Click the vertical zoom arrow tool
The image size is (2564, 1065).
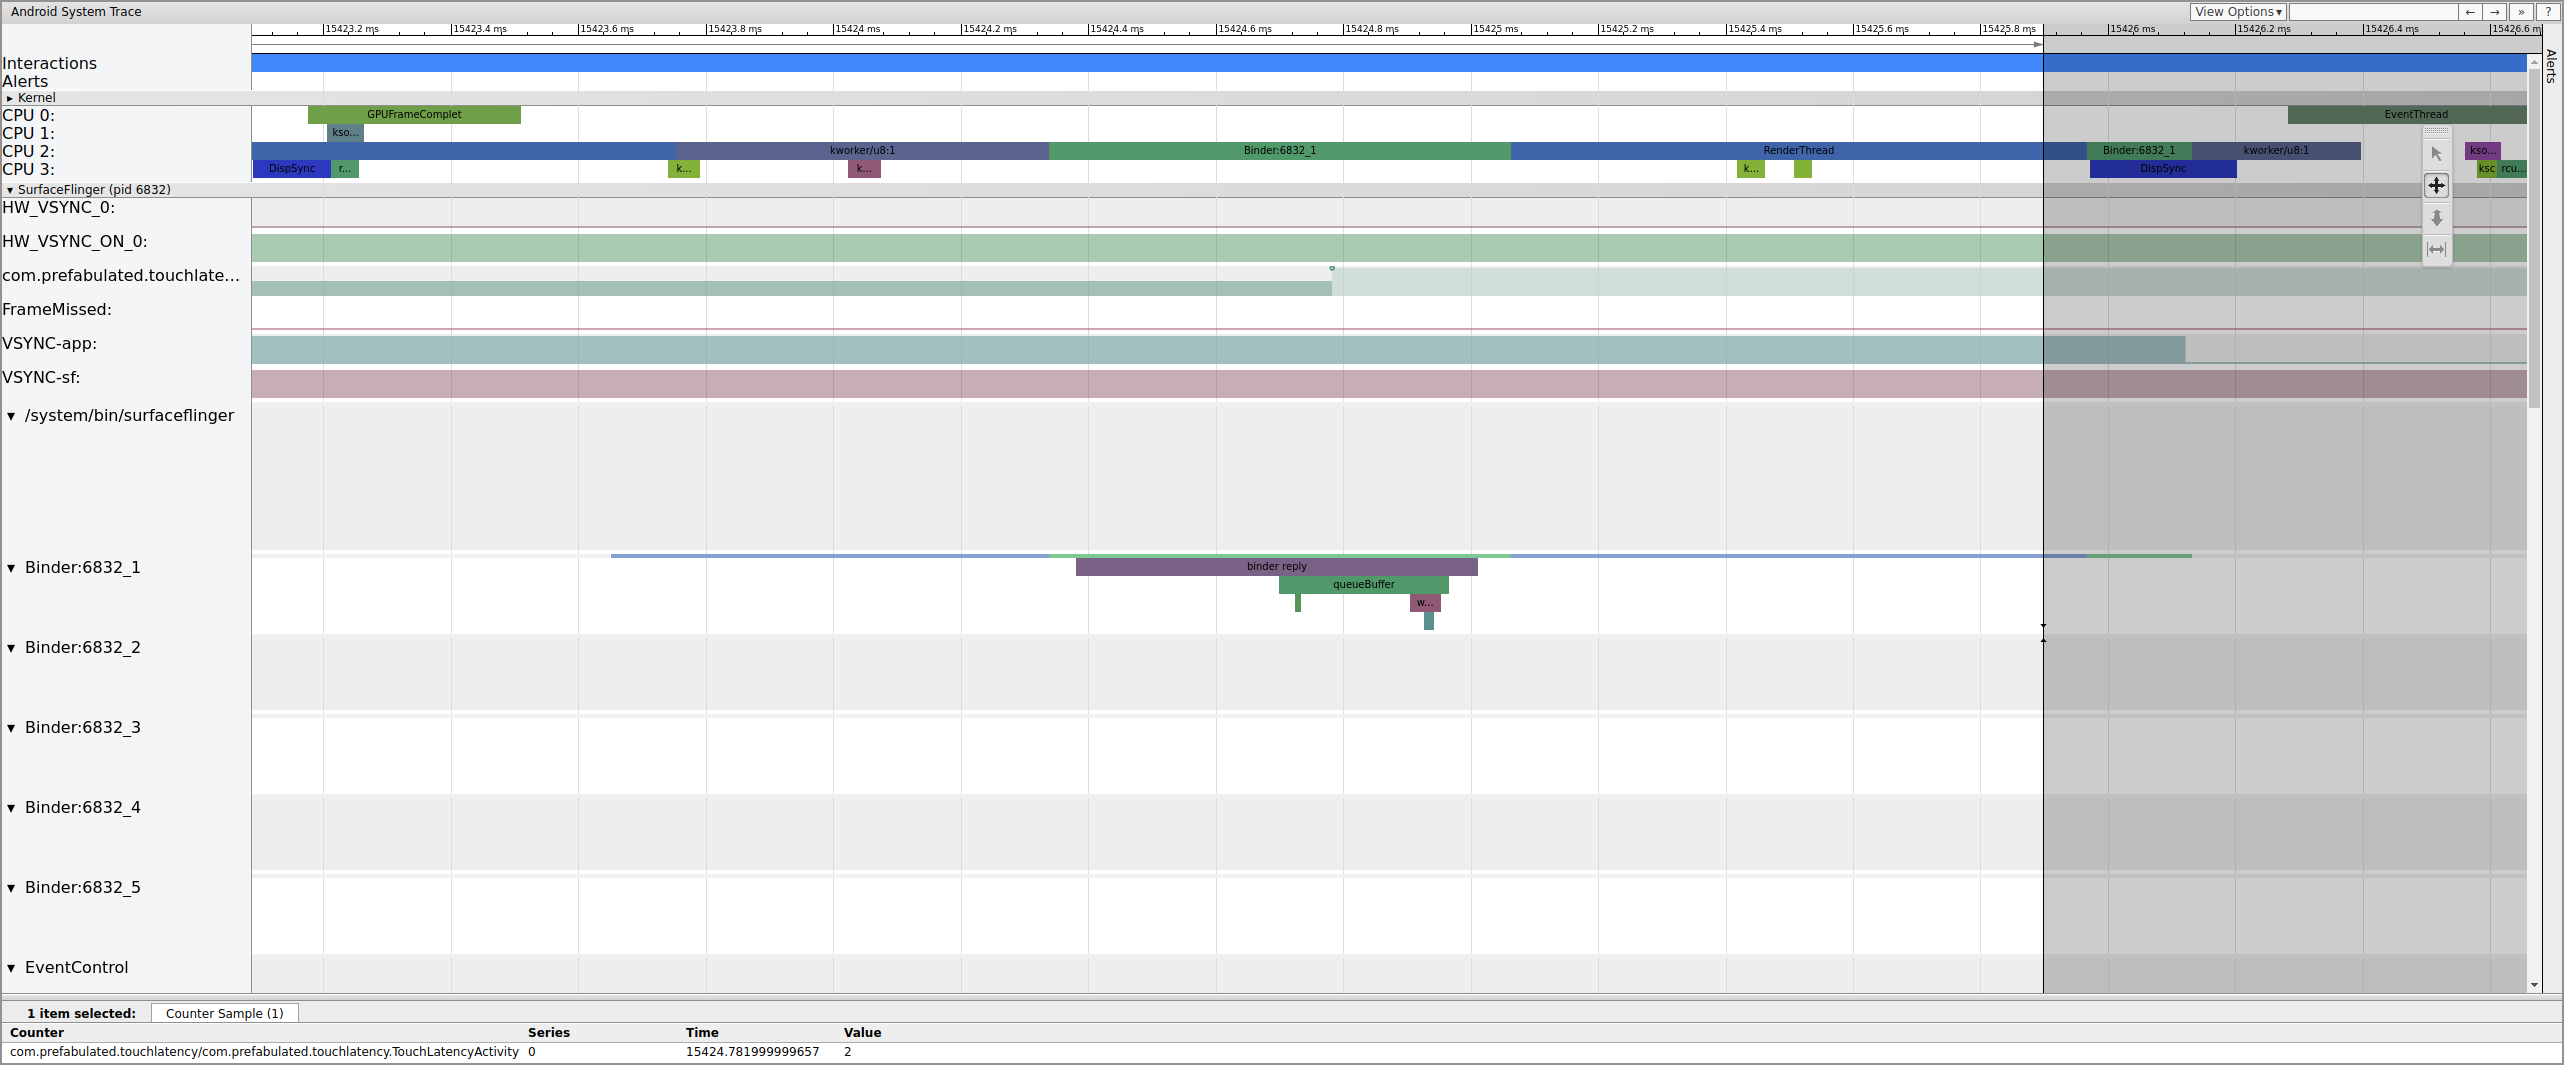2436,218
